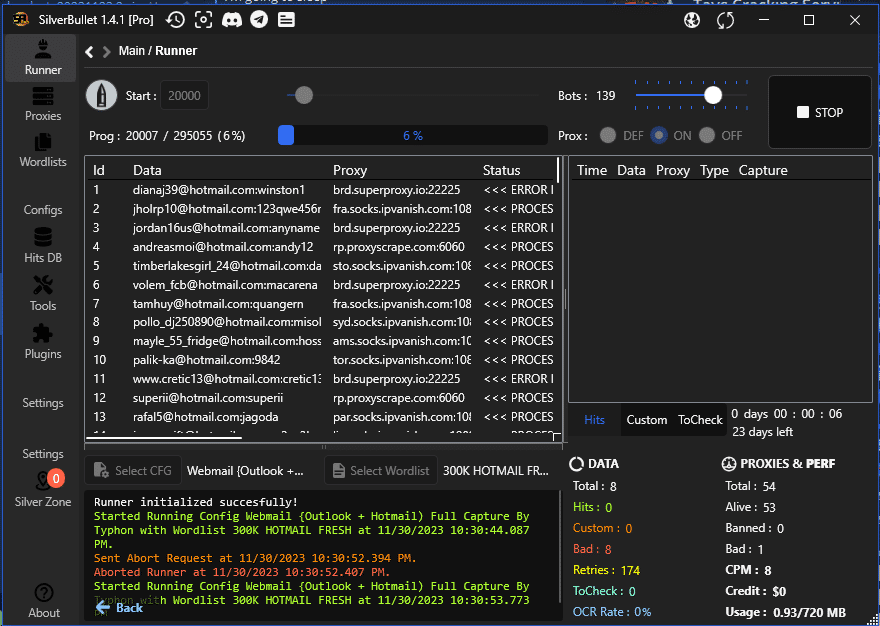Switch proxy mode to OFF
The height and width of the screenshot is (626, 880).
(708, 135)
